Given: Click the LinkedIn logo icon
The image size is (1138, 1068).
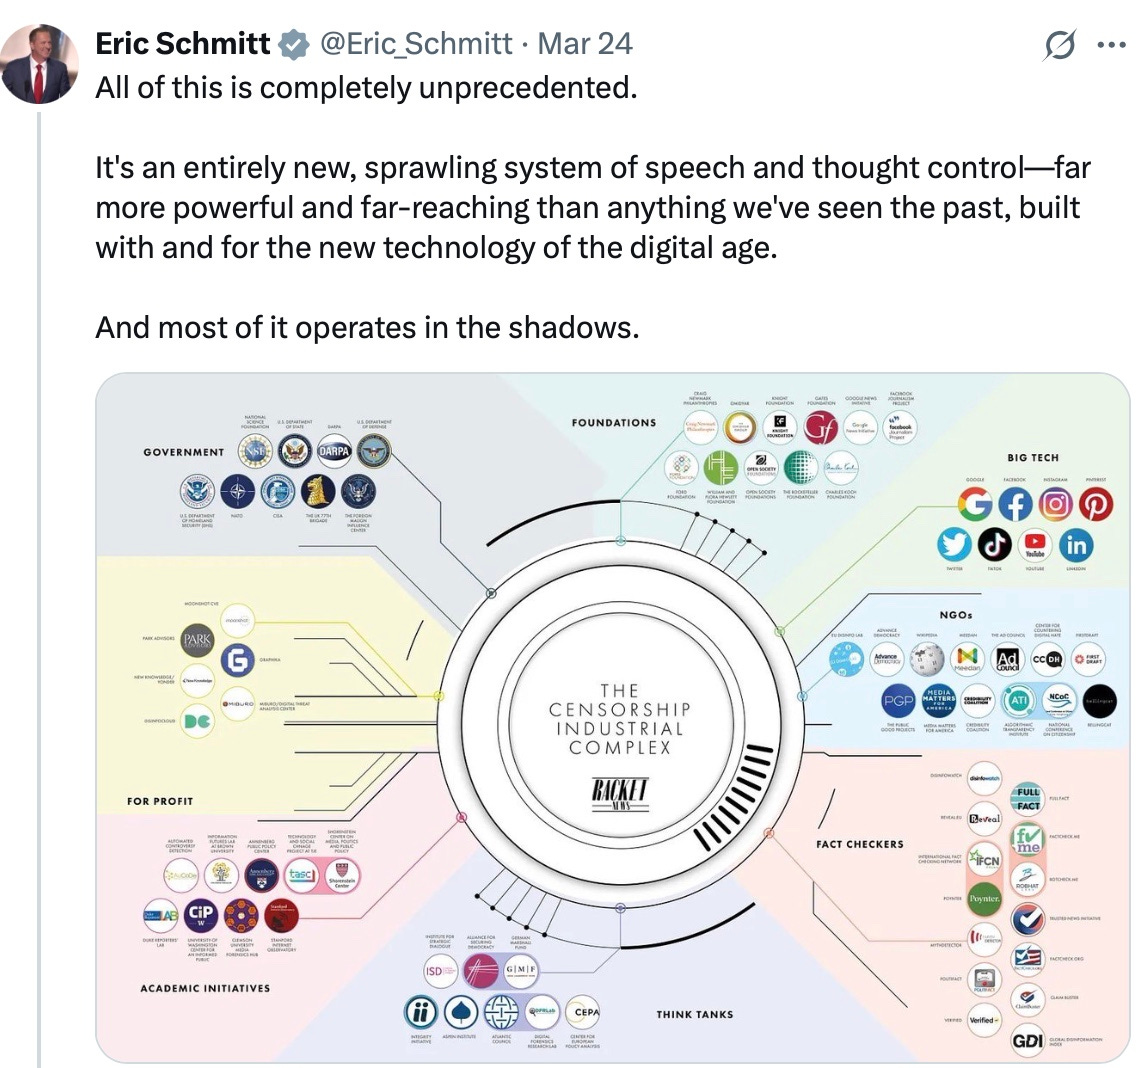Looking at the screenshot, I should coord(1076,544).
